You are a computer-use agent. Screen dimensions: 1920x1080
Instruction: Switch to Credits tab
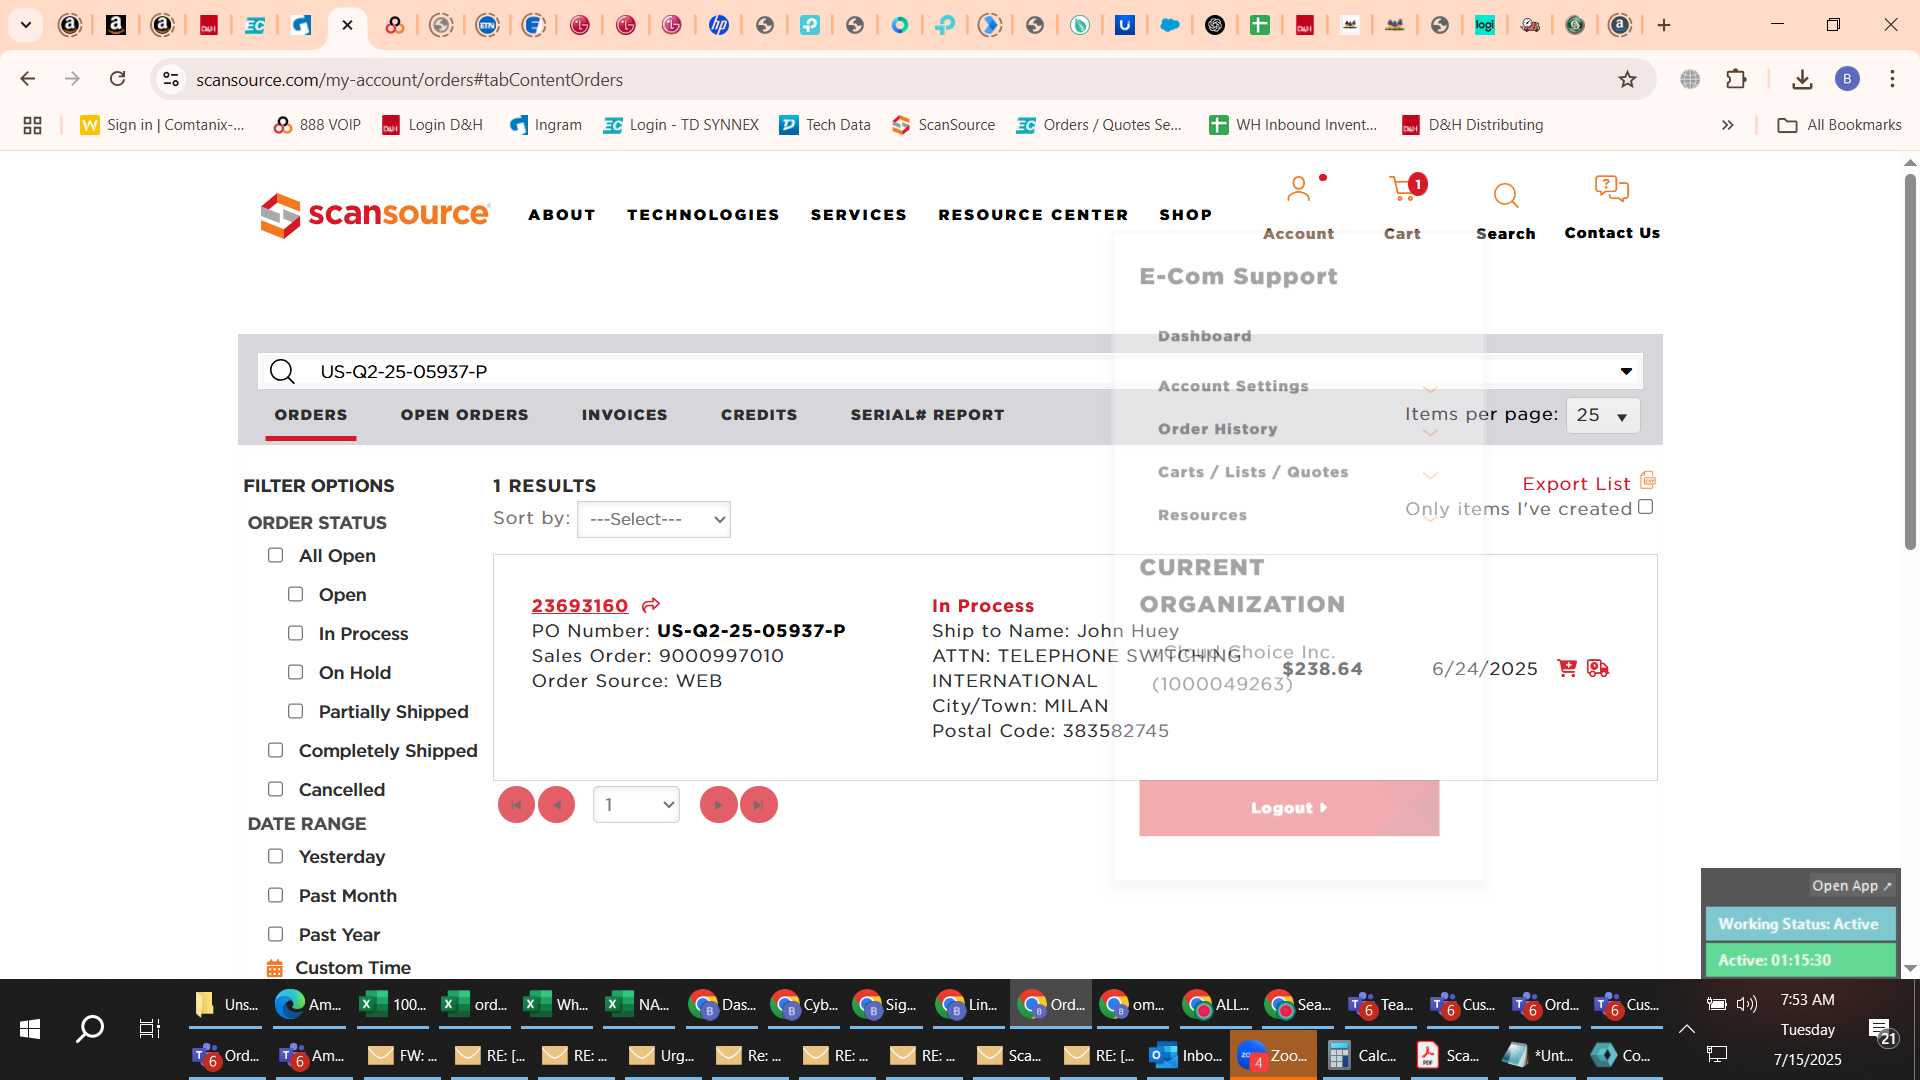point(759,415)
